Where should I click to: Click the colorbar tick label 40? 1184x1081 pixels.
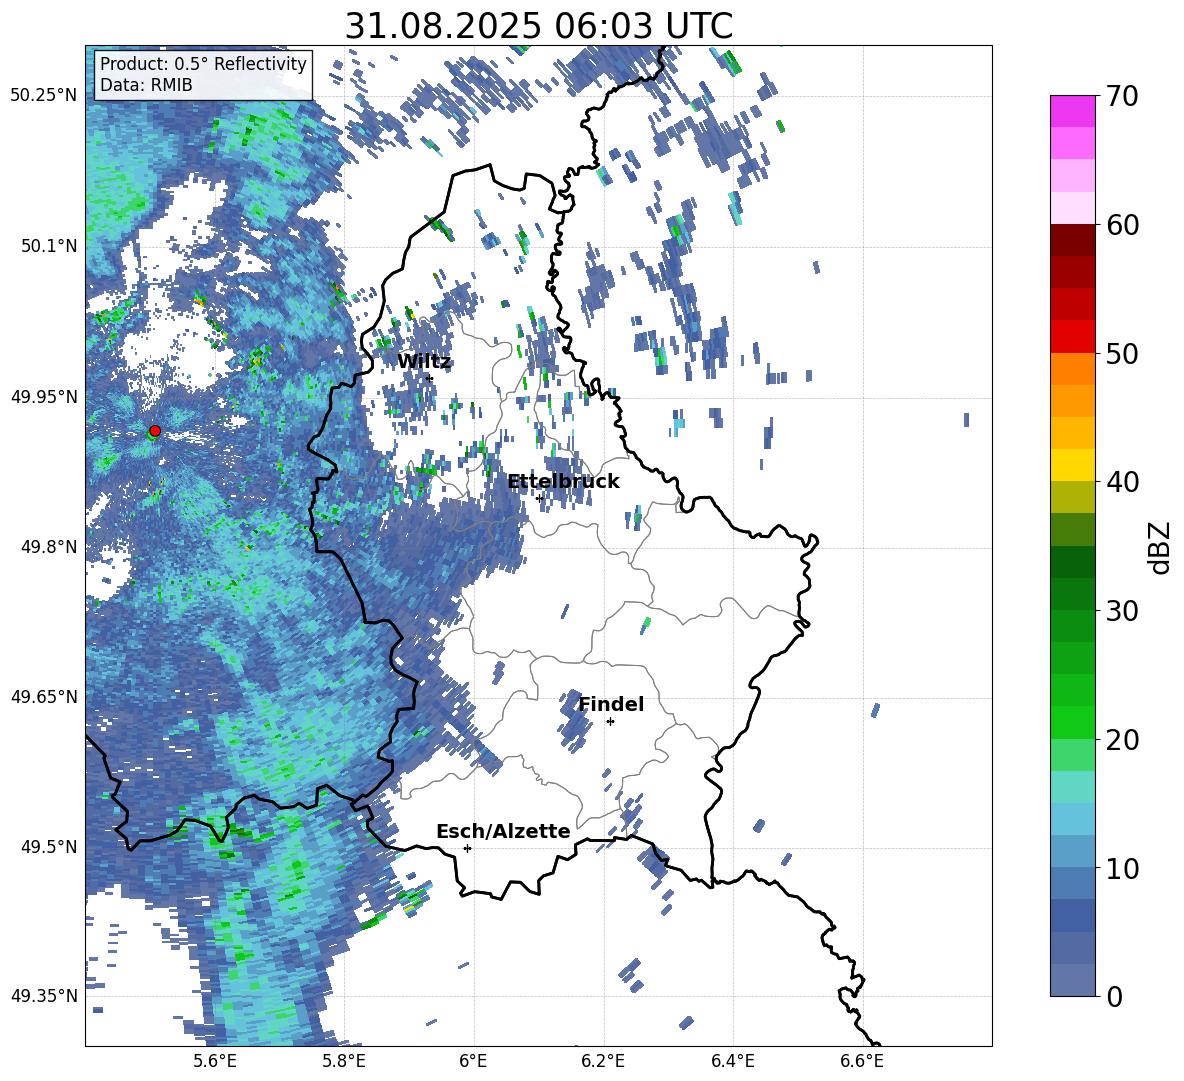pos(1122,482)
